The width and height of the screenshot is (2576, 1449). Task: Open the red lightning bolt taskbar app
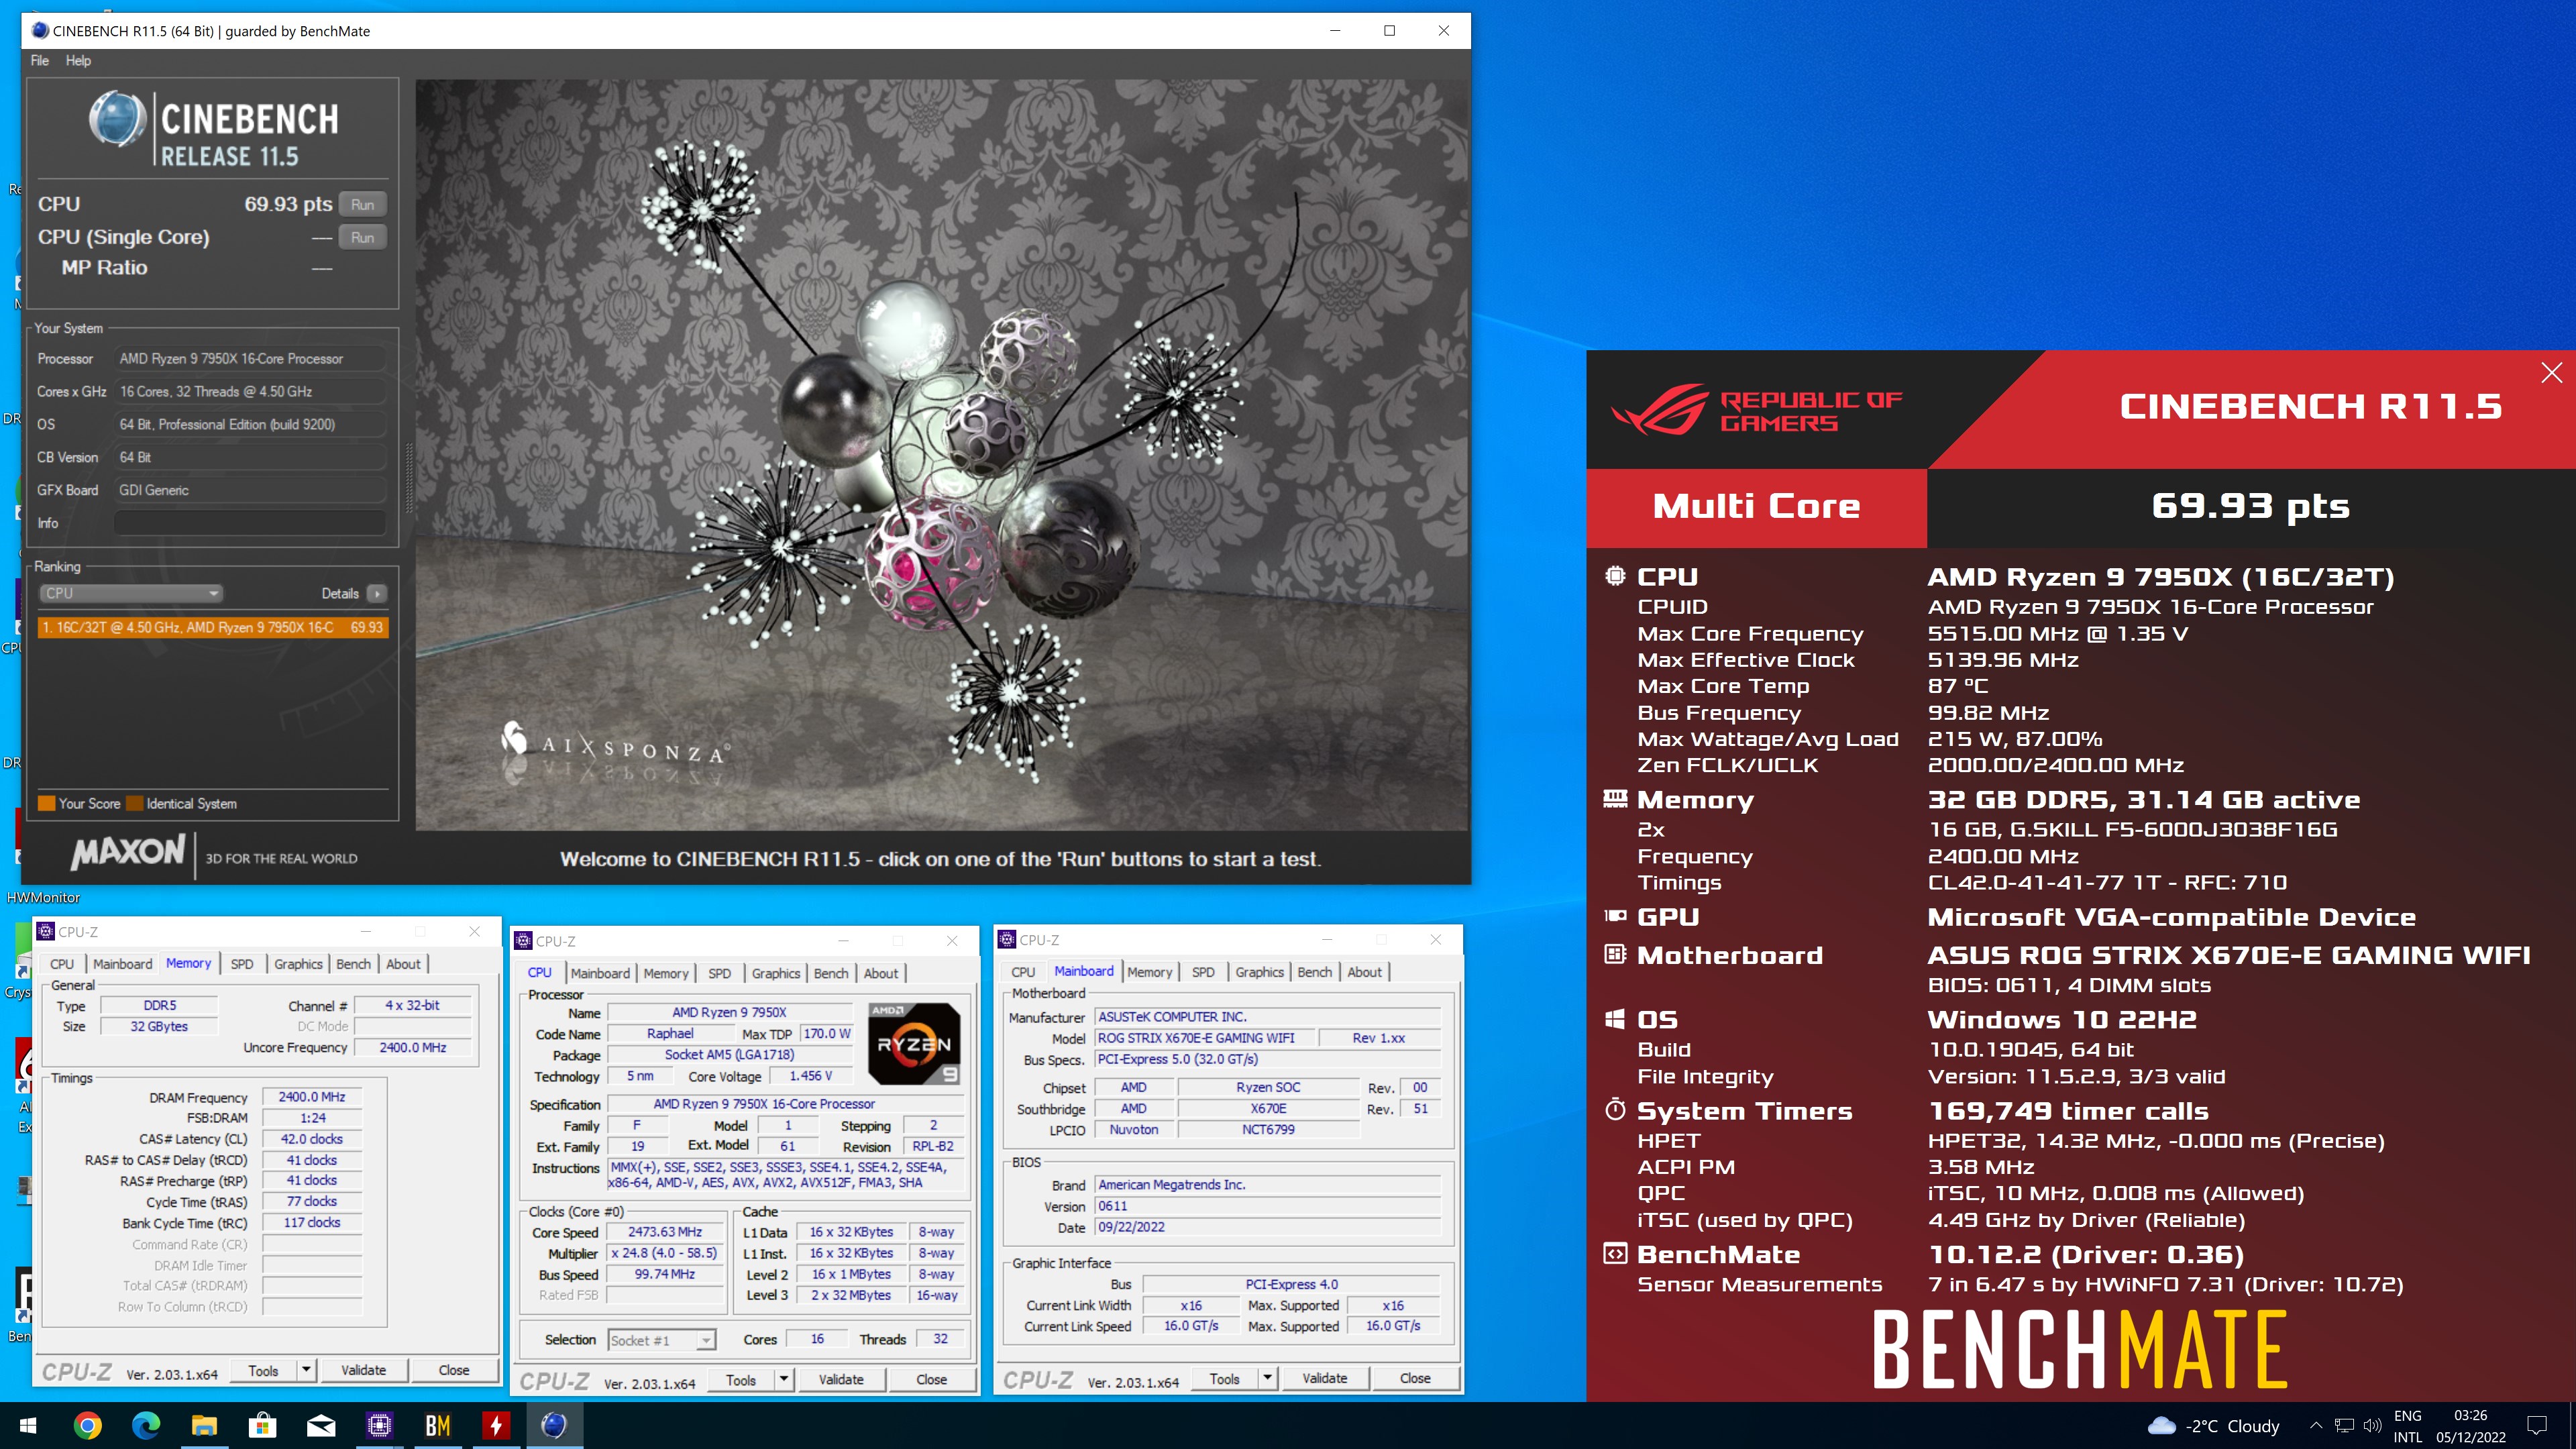(x=496, y=1425)
